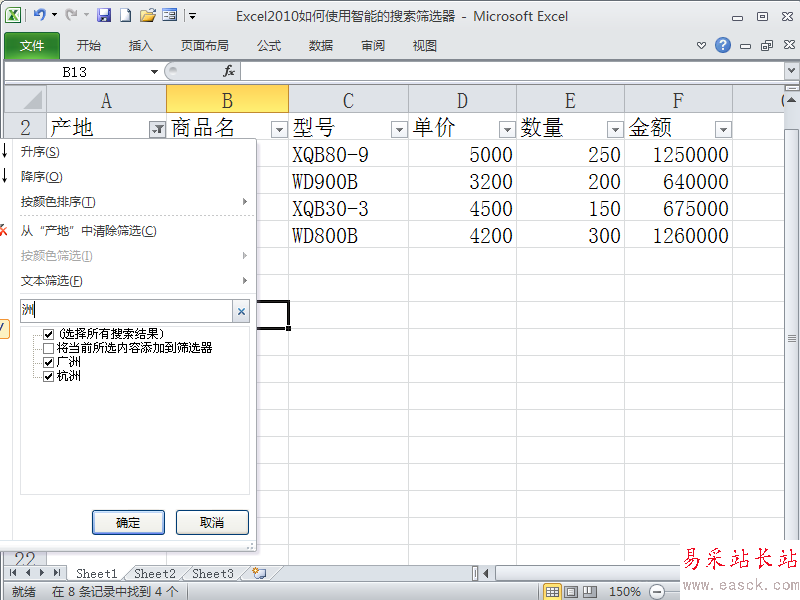Switch to the 审阅 ribbon tab
Viewport: 800px width, 600px height.
tap(373, 46)
